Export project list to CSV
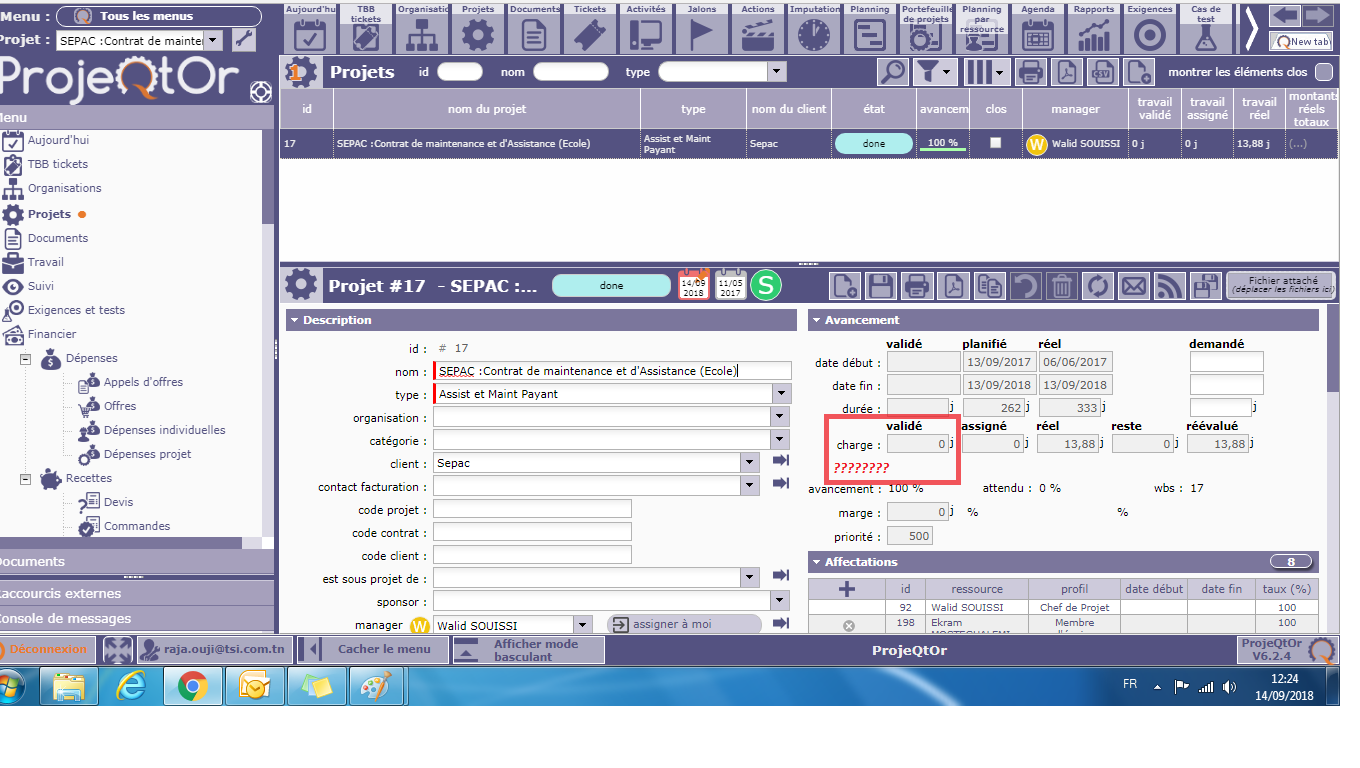This screenshot has width=1360, height=768. click(x=1102, y=72)
